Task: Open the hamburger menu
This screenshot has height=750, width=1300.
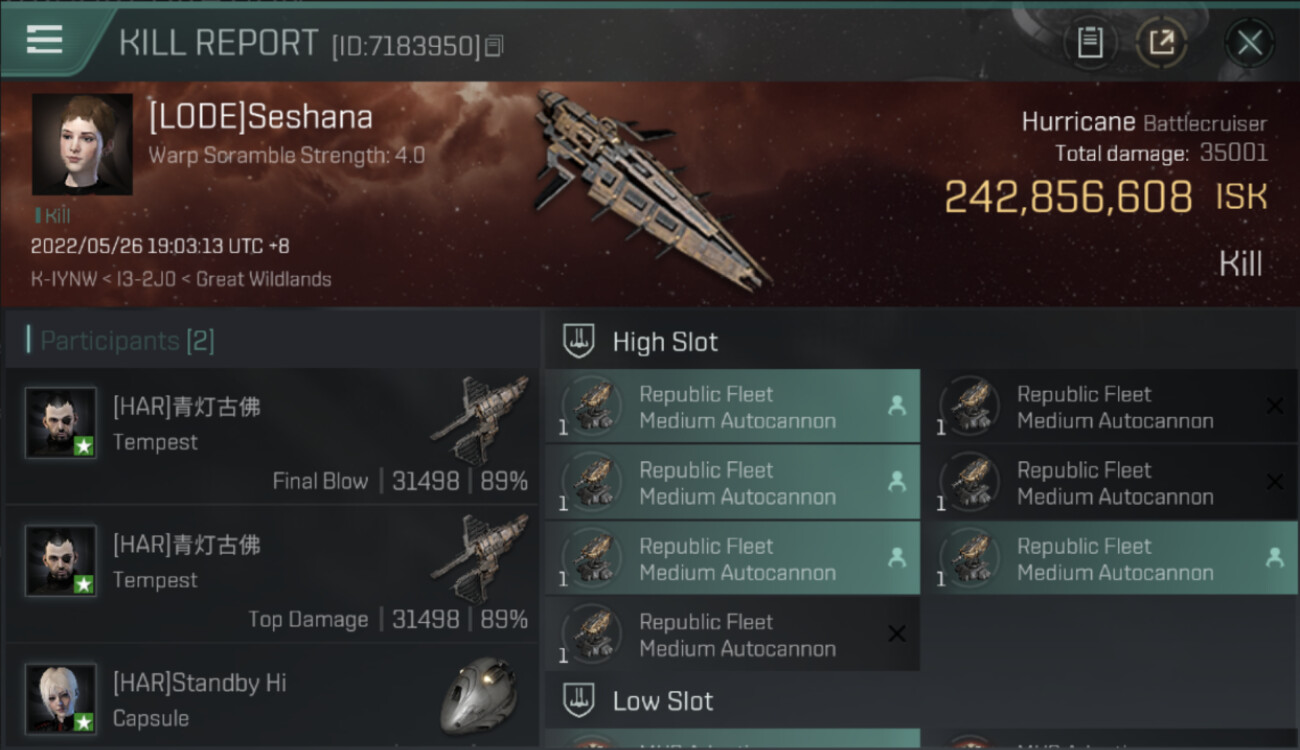Action: [45, 41]
